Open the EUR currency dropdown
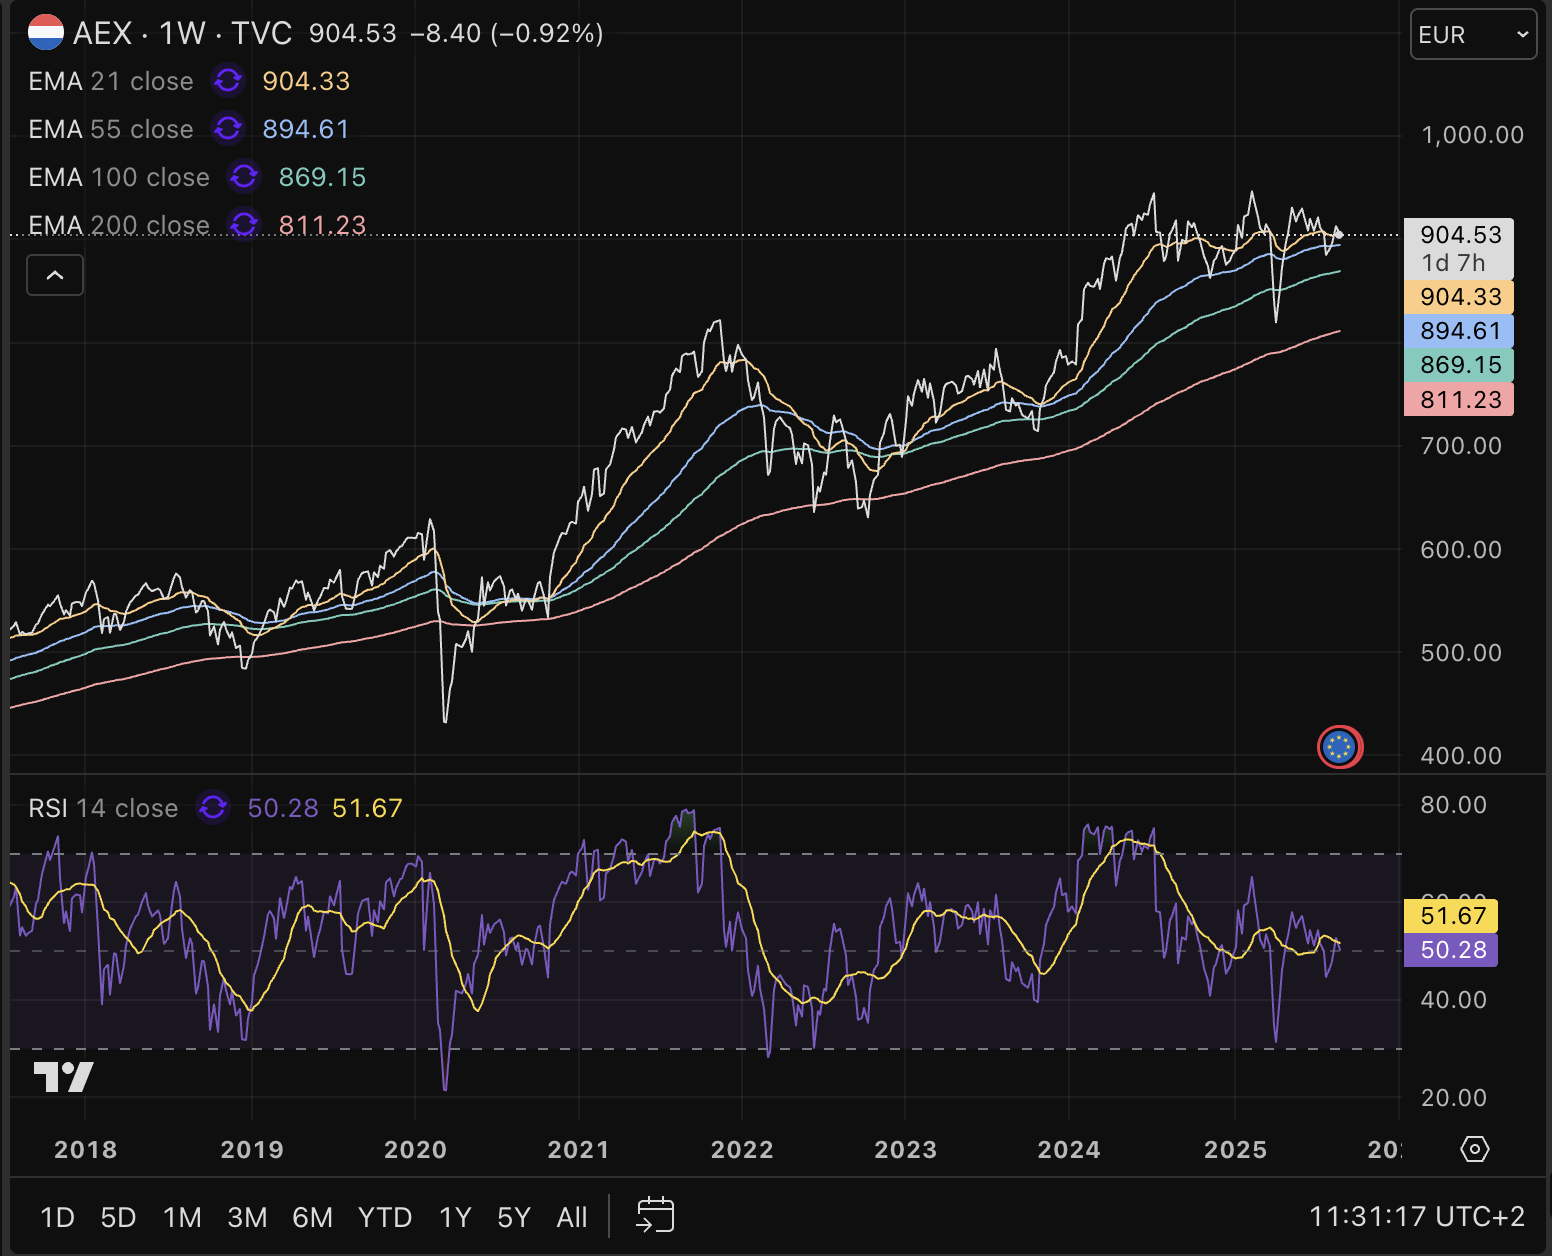 tap(1472, 35)
